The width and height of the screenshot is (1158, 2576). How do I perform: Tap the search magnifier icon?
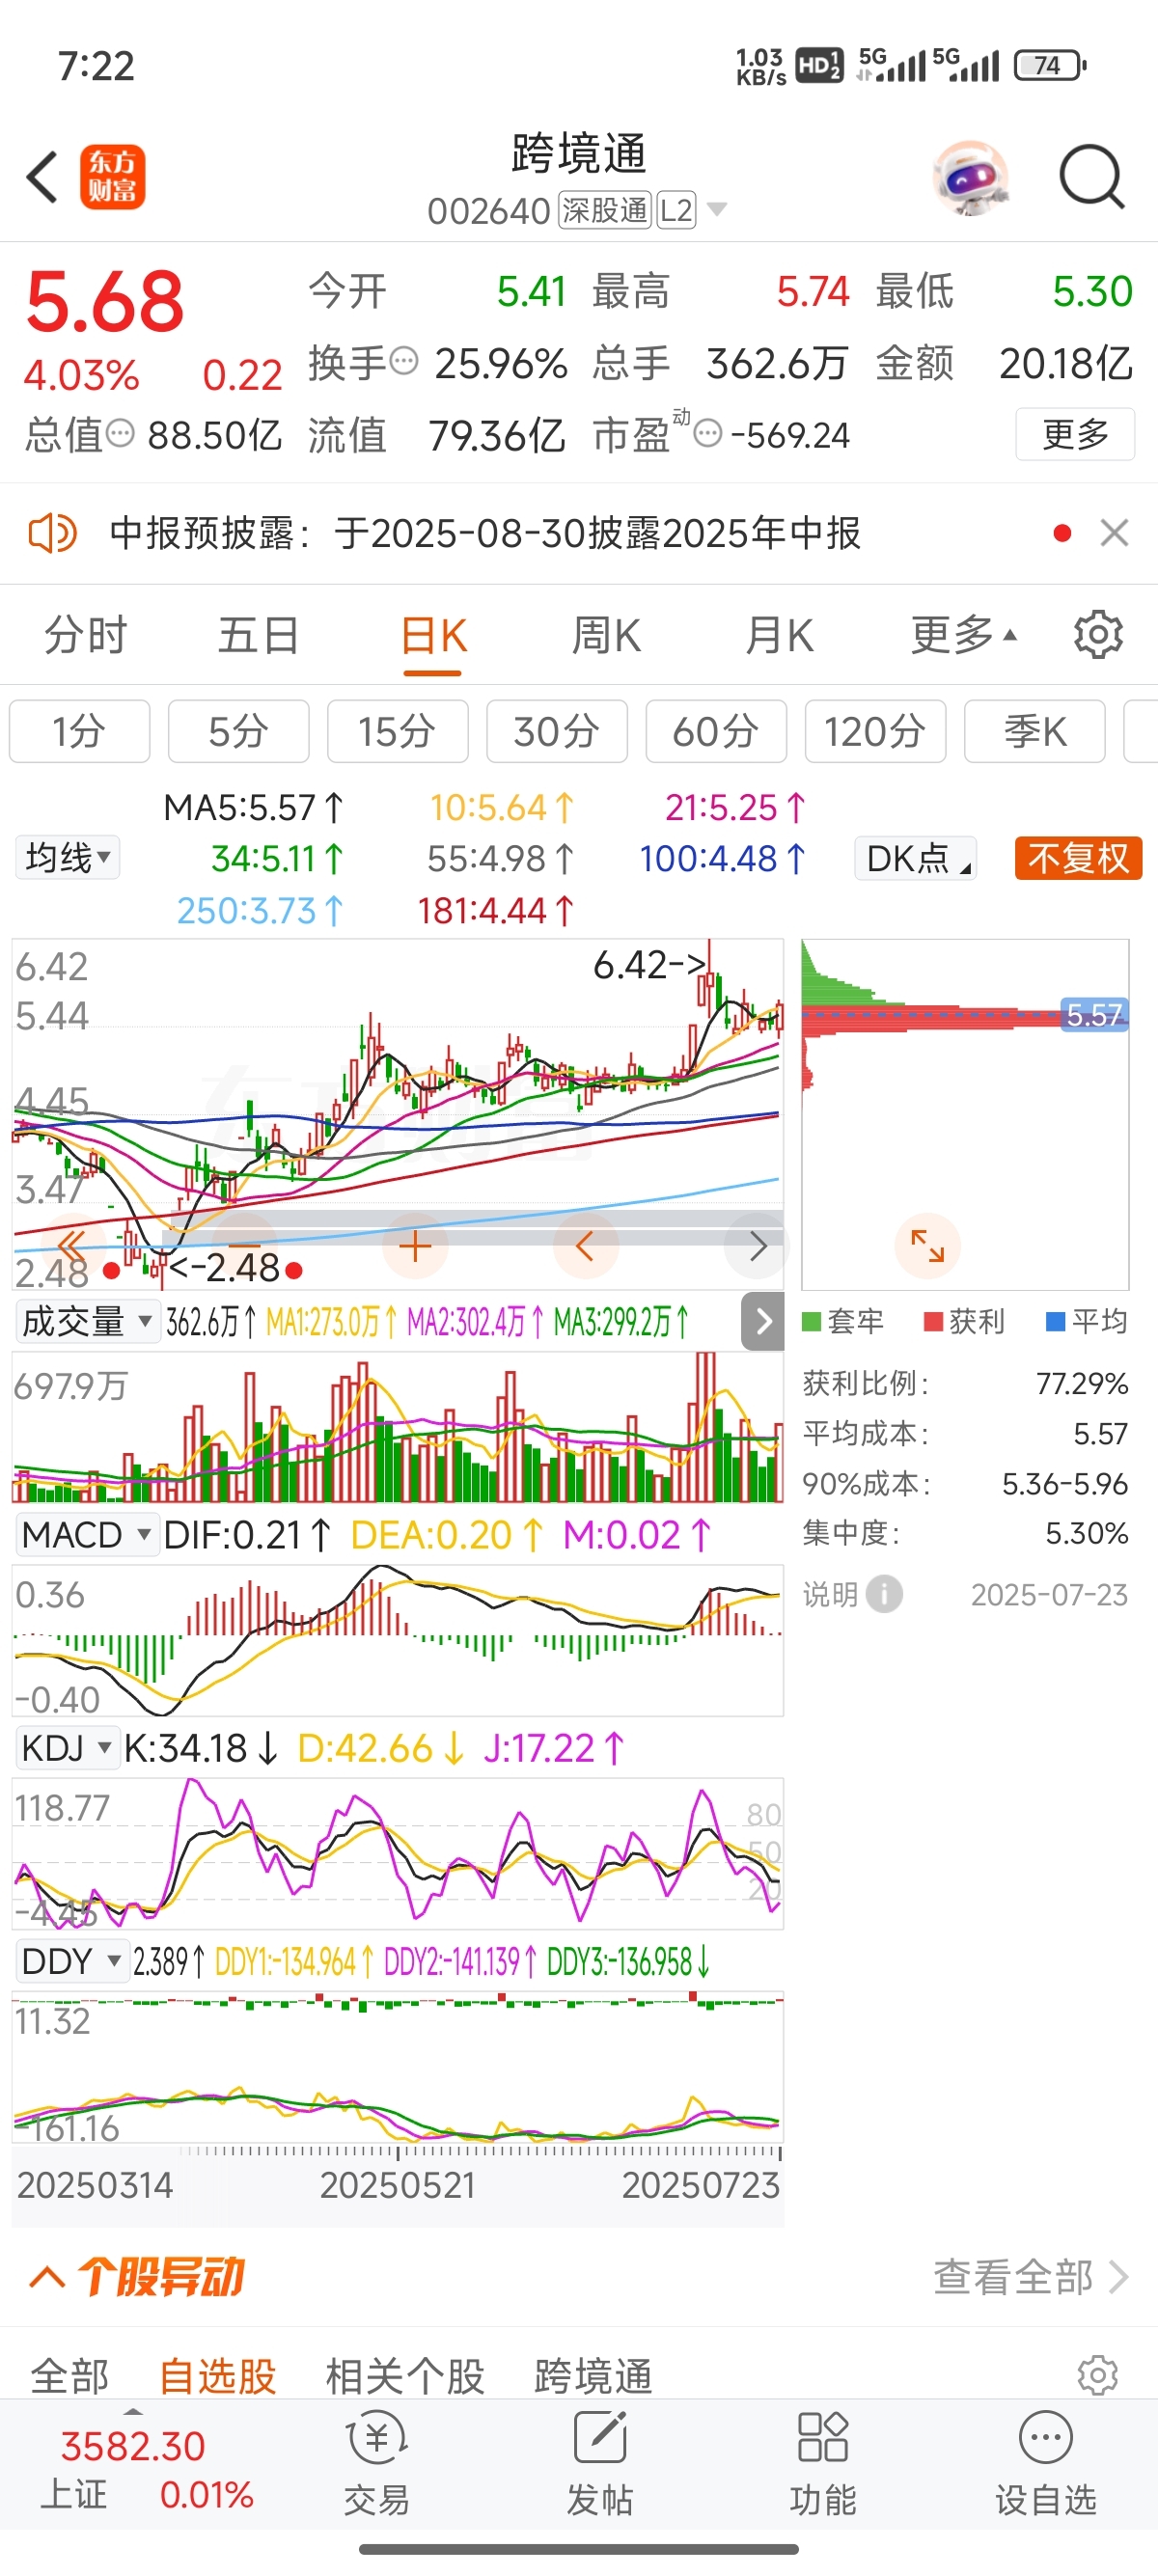point(1092,178)
